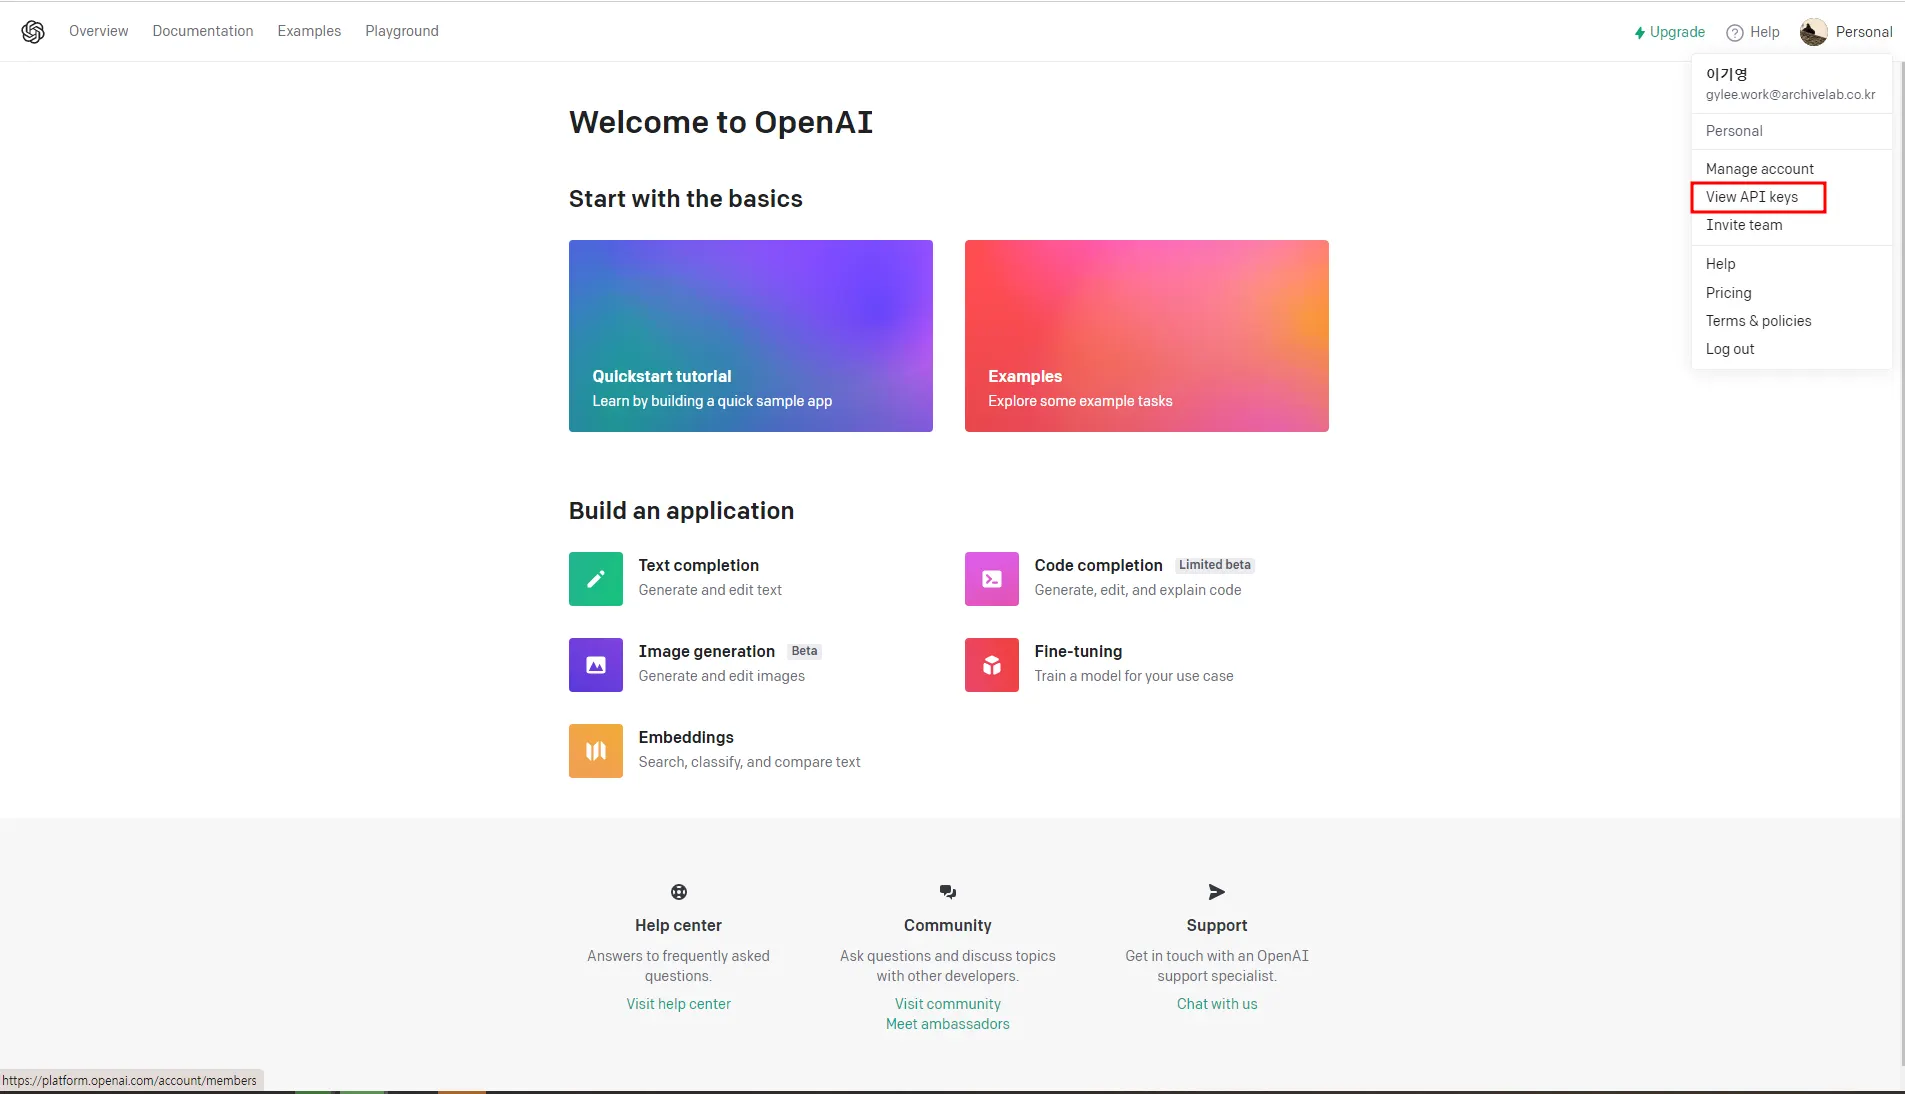Open the Code completion link

(x=1099, y=565)
